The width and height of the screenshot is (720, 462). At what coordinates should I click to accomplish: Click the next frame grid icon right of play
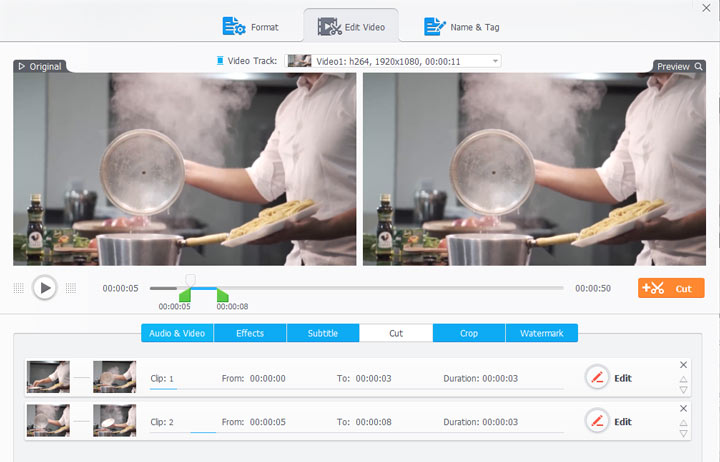(x=71, y=288)
